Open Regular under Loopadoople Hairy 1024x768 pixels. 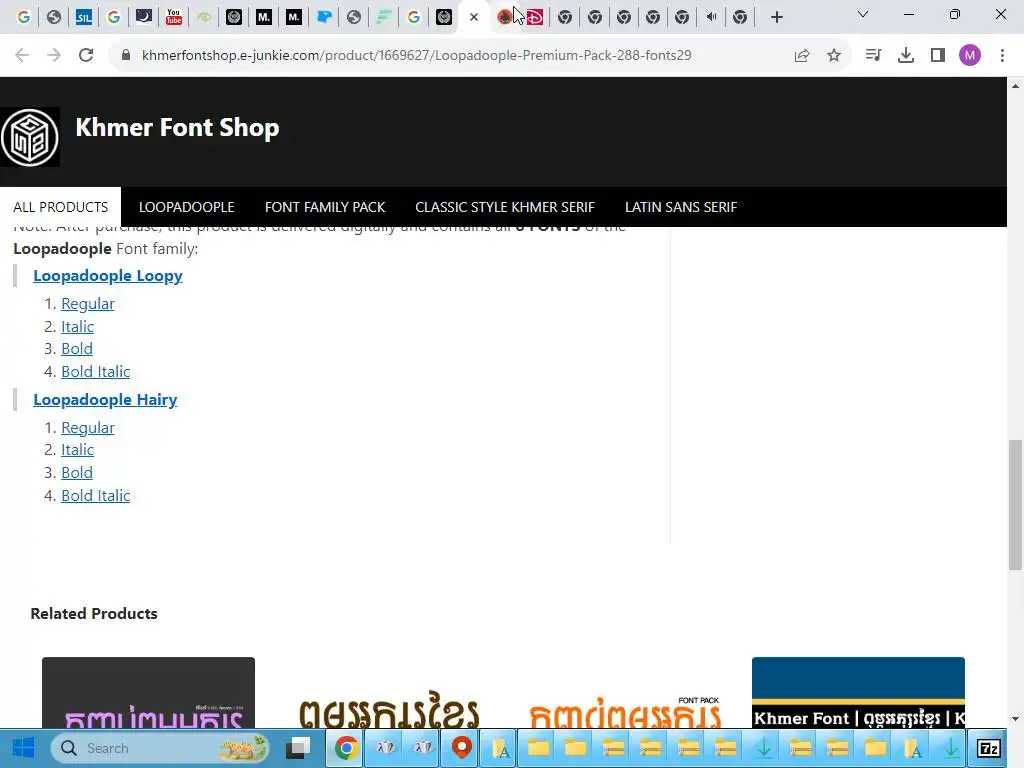click(x=88, y=428)
